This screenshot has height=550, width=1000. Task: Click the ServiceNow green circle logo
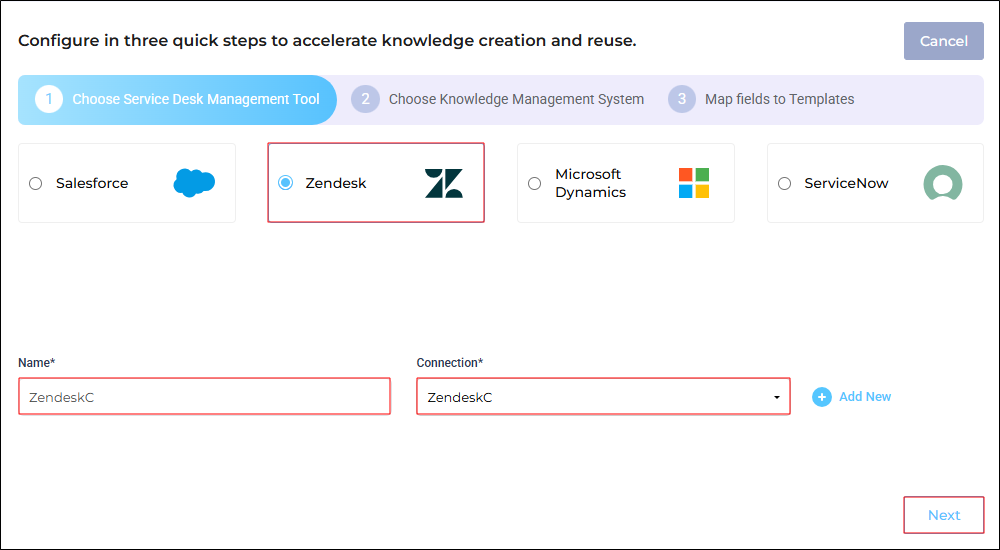point(943,183)
